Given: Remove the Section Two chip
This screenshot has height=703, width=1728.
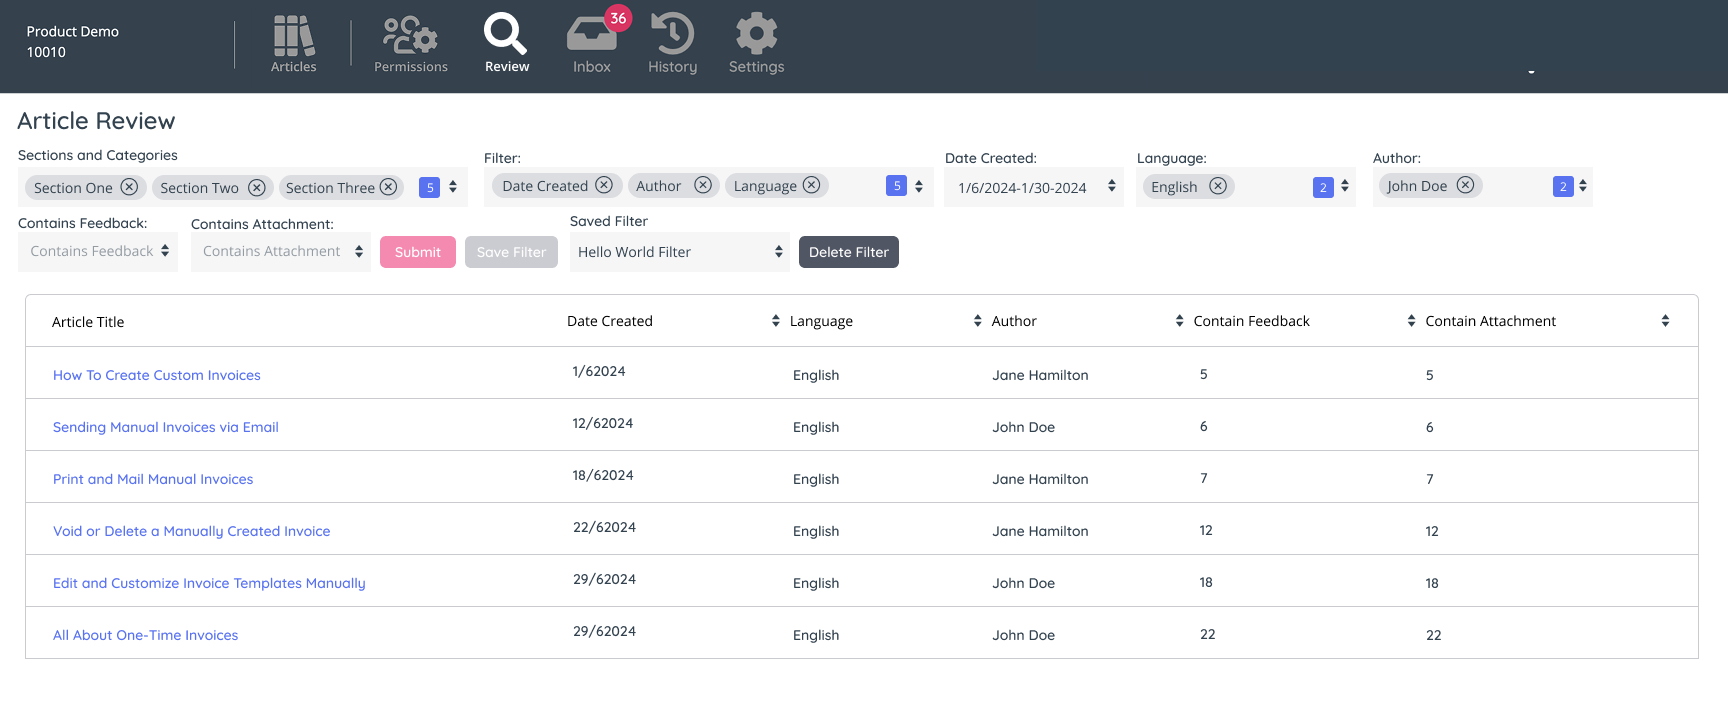Looking at the screenshot, I should pos(257,187).
